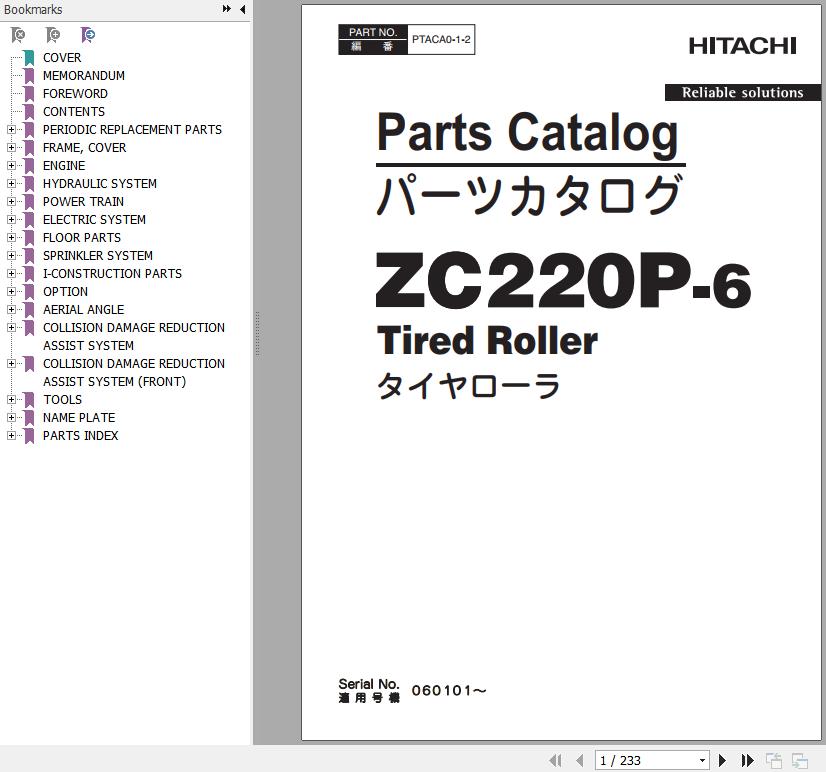
Task: Click the SPRINKLER SYSTEM bookmark ribbon icon
Action: click(x=29, y=255)
